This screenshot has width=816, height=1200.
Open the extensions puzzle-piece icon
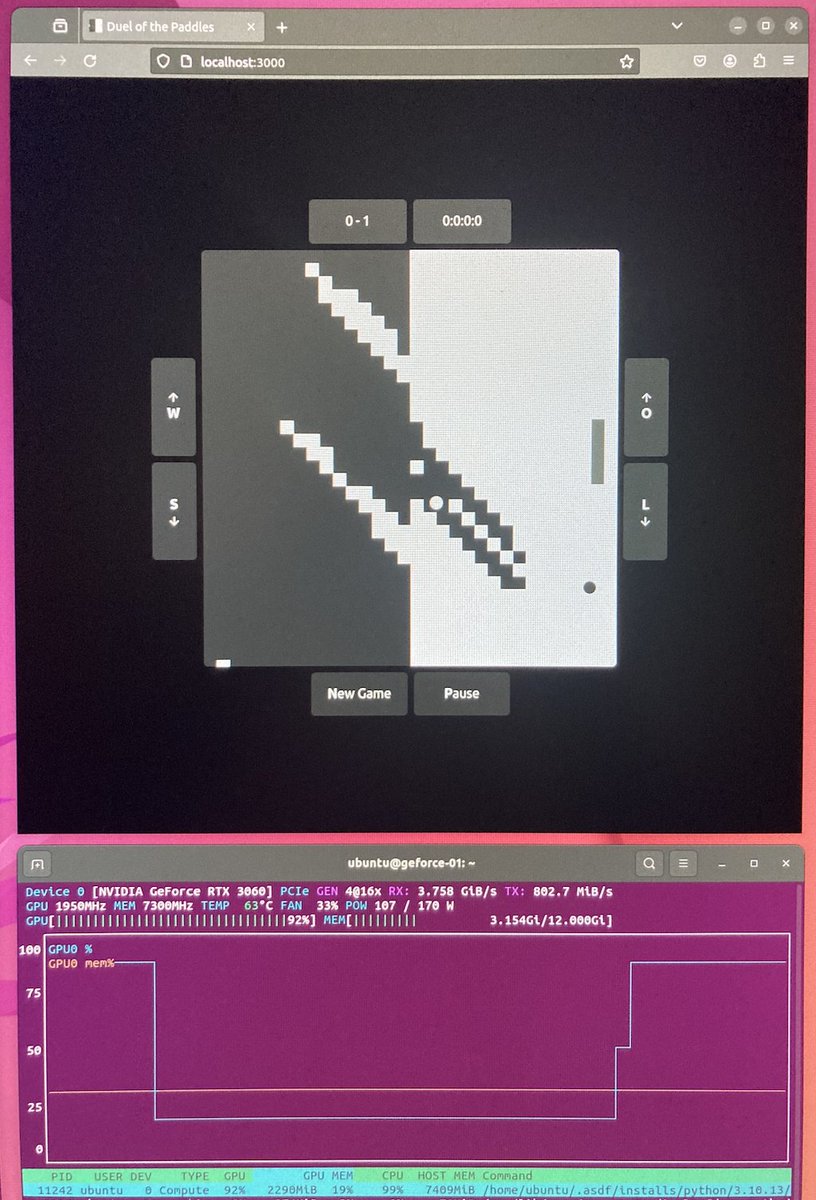(759, 61)
